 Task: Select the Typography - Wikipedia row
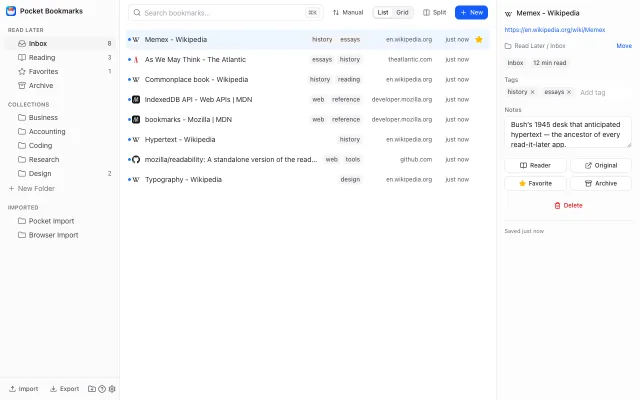pos(307,180)
